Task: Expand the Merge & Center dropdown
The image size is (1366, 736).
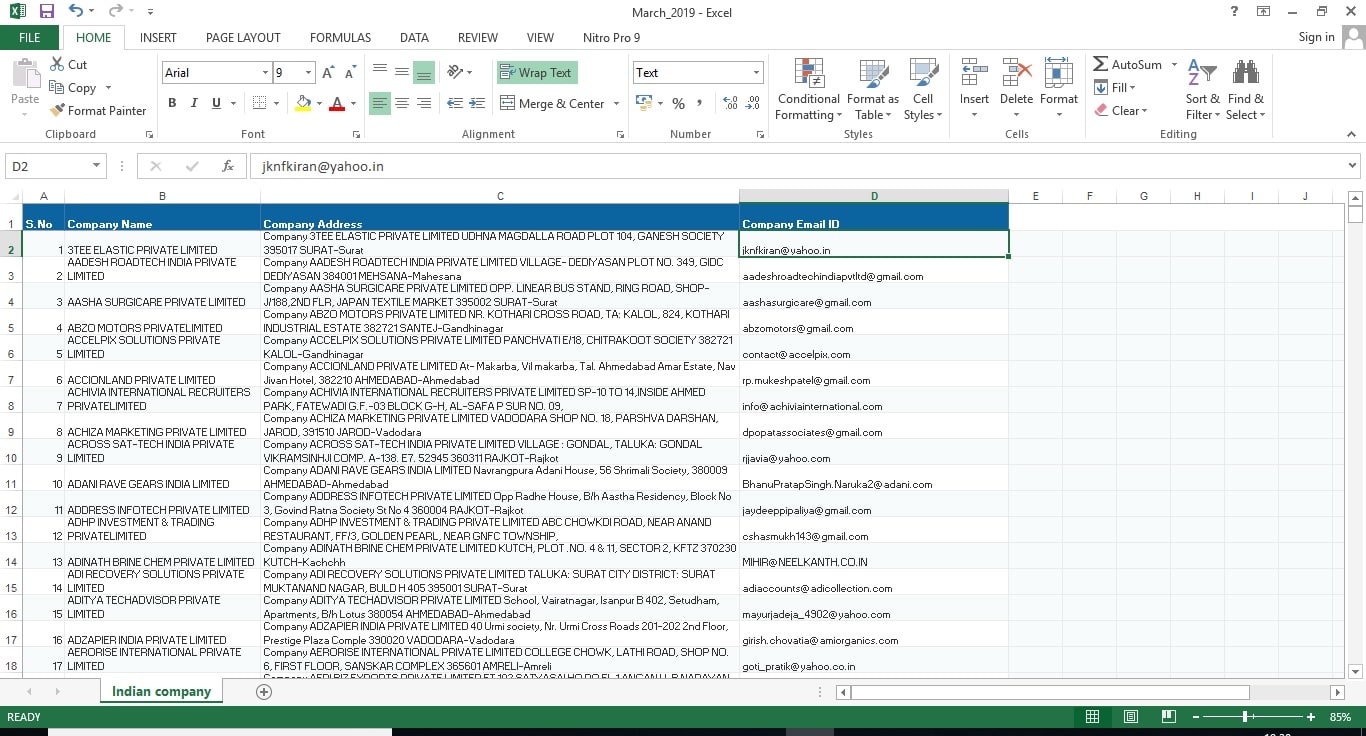Action: point(617,103)
